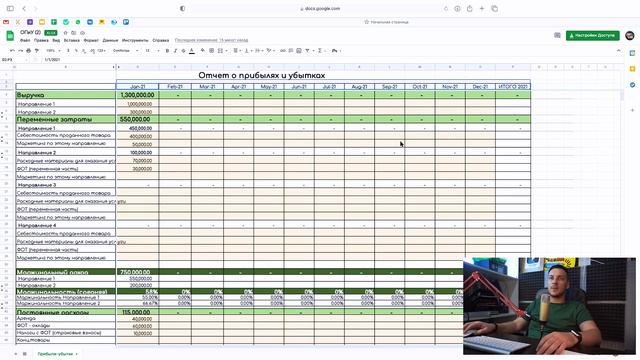Open the font size dropdown
The height and width of the screenshot is (360, 640).
tap(152, 51)
